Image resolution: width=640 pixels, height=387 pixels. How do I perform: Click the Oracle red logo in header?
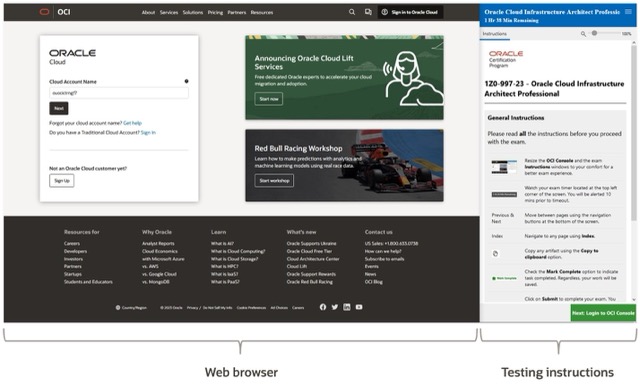pyautogui.click(x=44, y=12)
